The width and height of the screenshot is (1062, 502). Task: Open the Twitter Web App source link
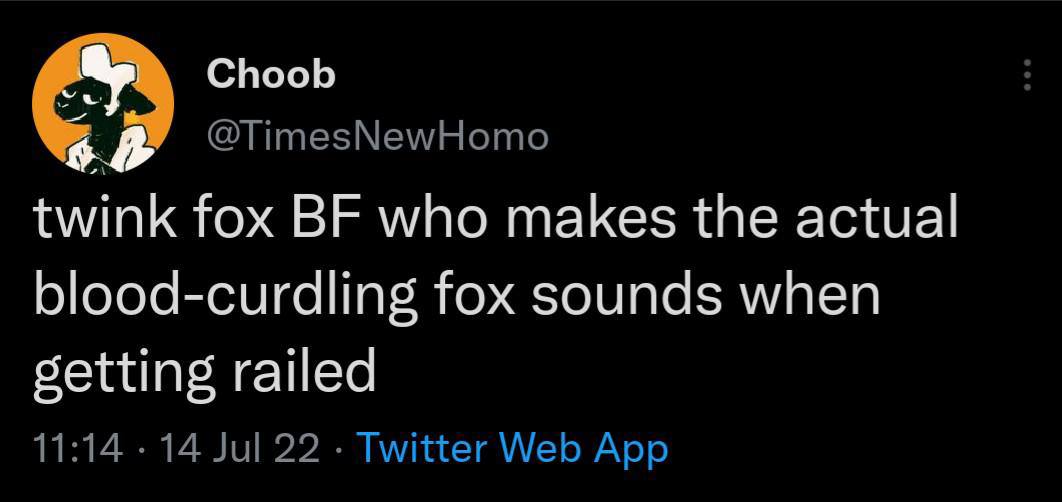511,449
